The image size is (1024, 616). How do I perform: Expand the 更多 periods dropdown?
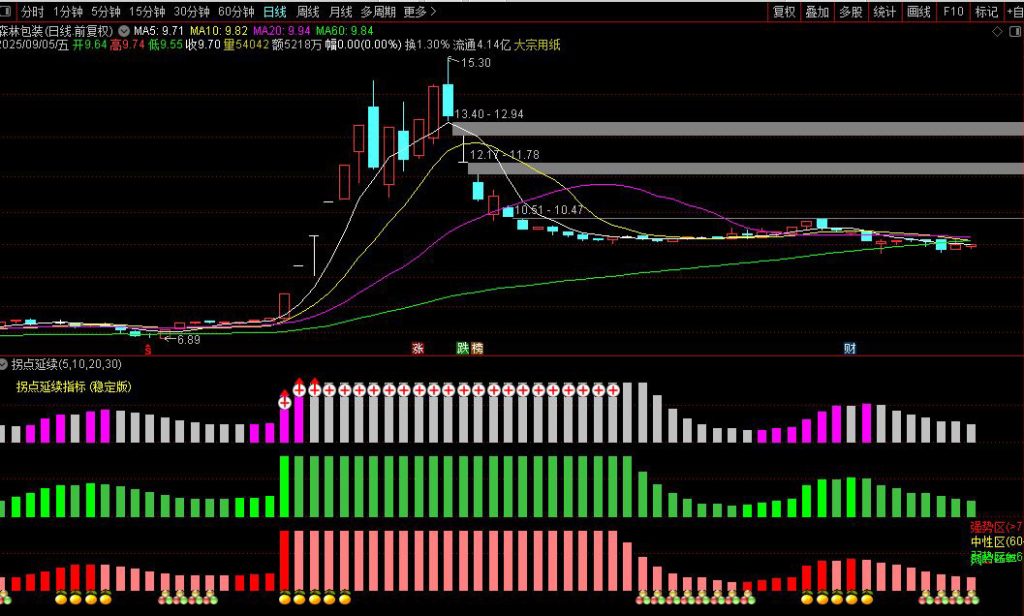[420, 12]
